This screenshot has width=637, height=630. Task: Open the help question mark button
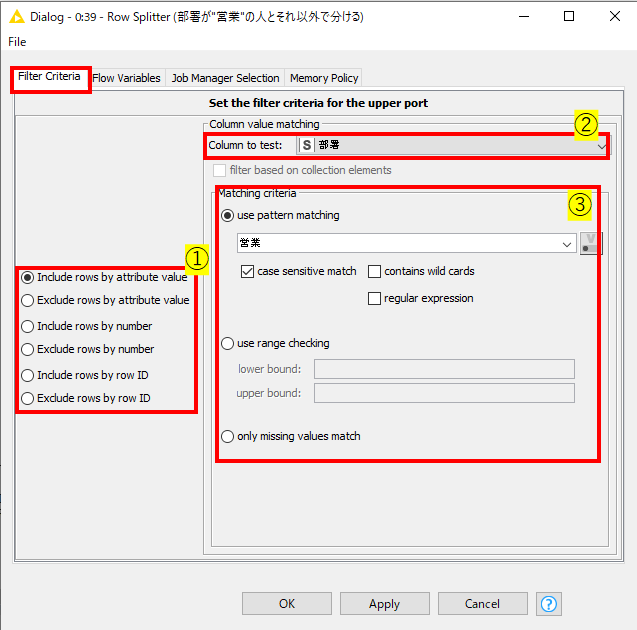[x=548, y=604]
